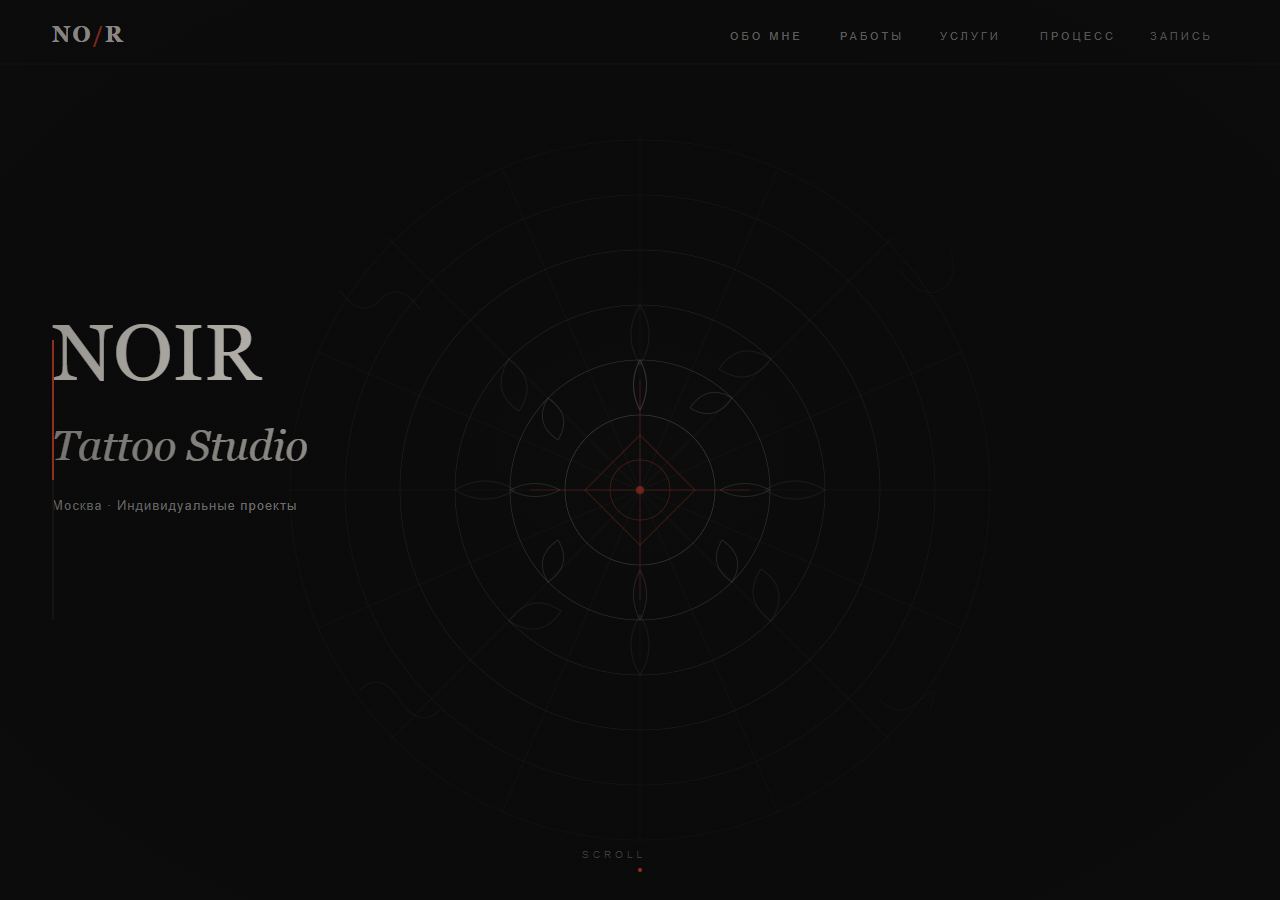The image size is (1280, 900).
Task: Click the outer left petal on the horizontal axis
Action: [x=482, y=490]
